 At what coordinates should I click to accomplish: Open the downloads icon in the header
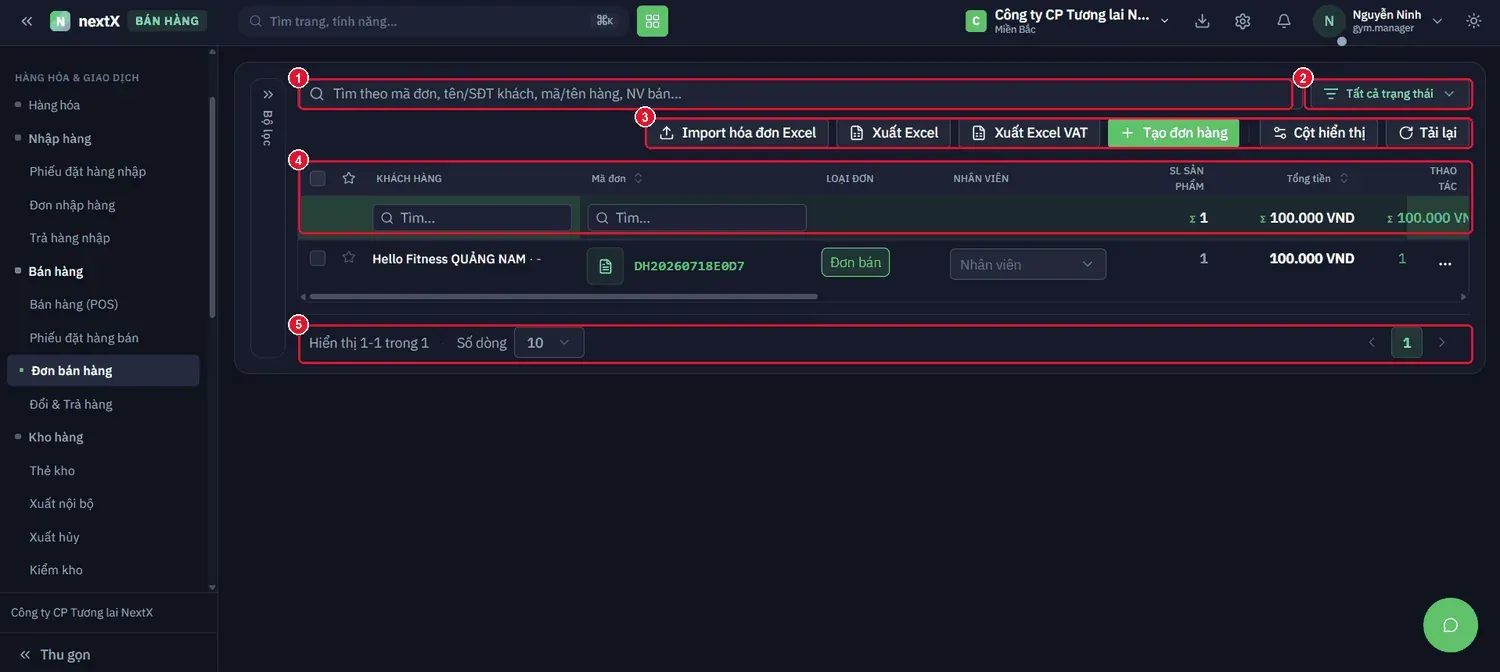point(1202,21)
